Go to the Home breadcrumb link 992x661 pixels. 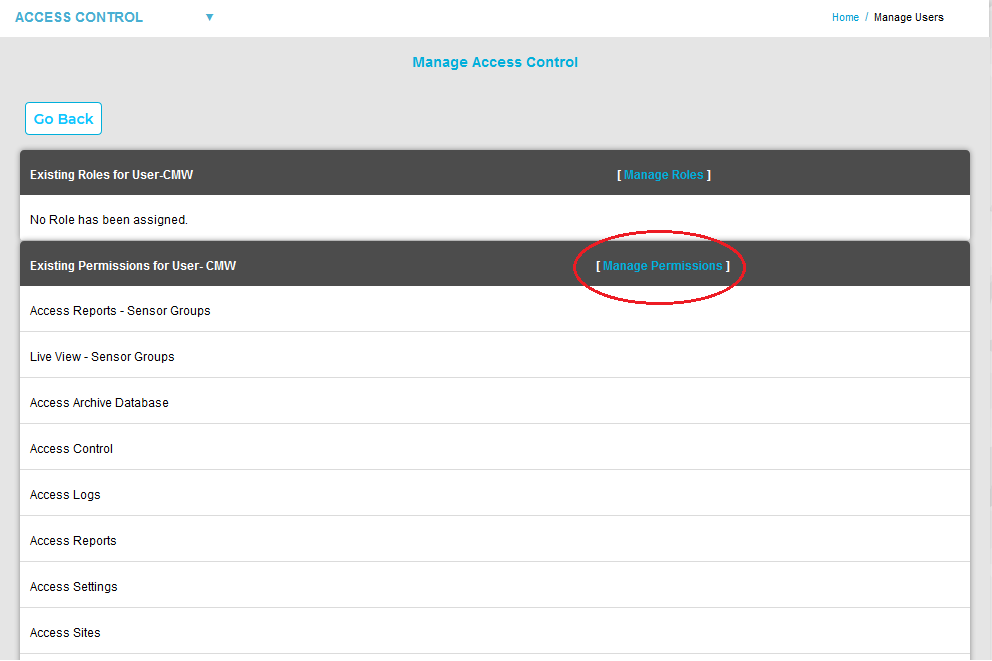coord(845,17)
